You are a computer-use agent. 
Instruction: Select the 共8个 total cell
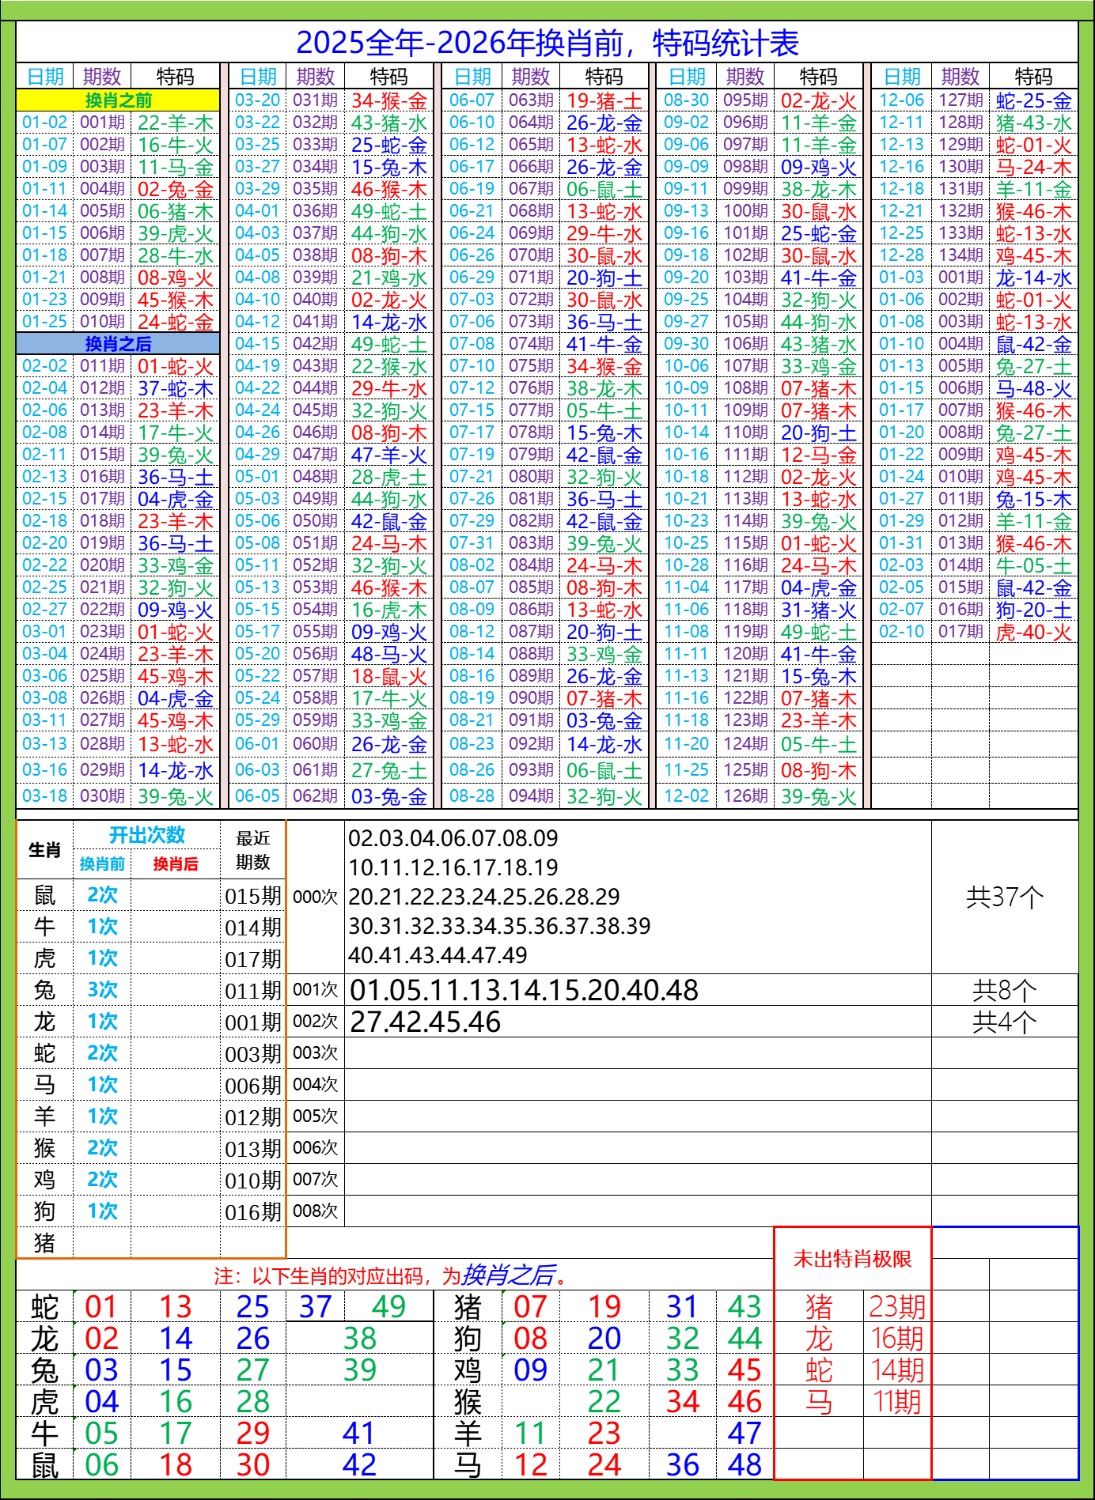(x=1004, y=990)
